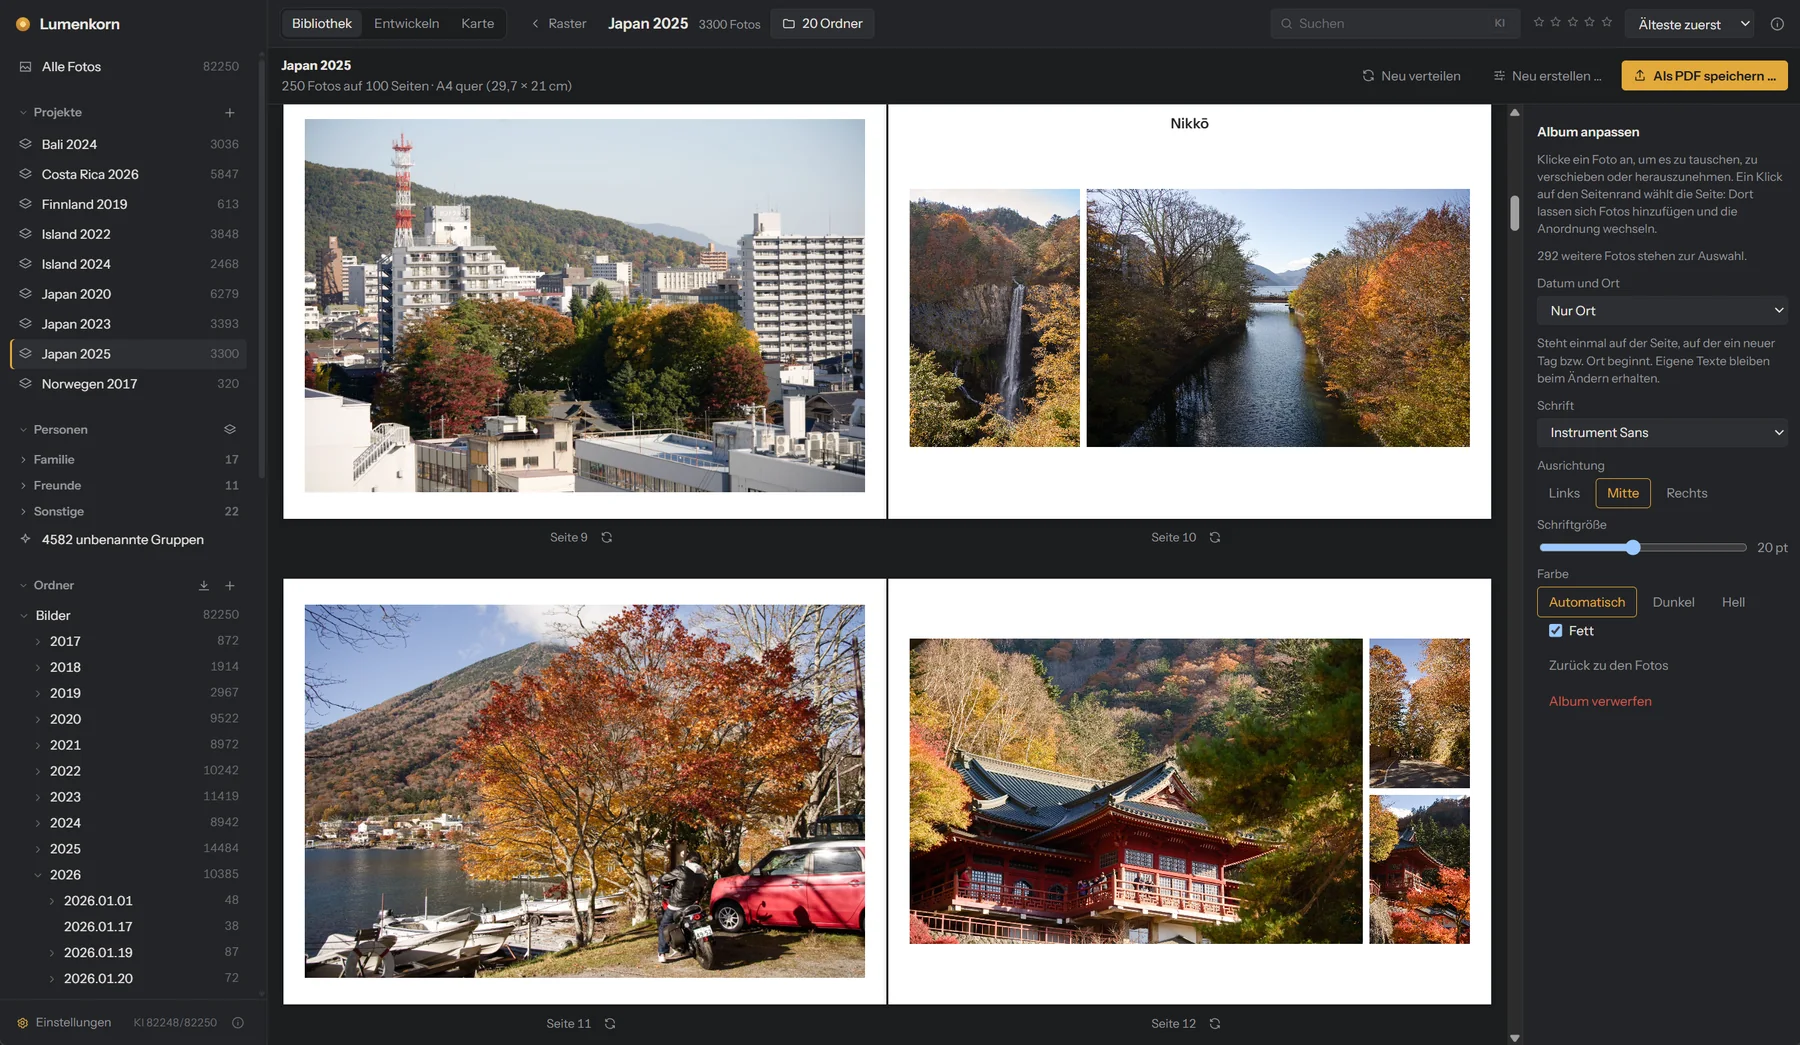Import into Ordner with download icon

(204, 586)
